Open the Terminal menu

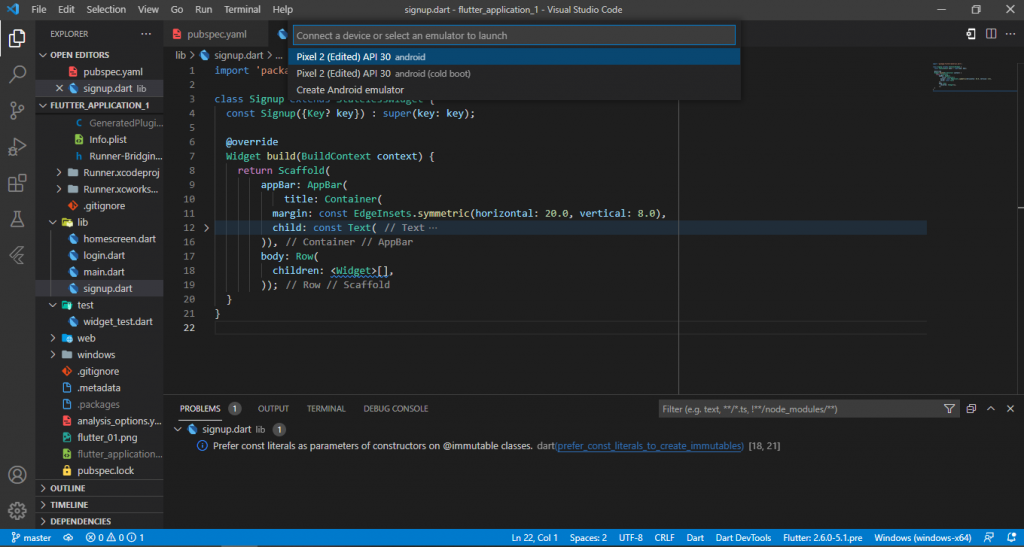tap(242, 9)
